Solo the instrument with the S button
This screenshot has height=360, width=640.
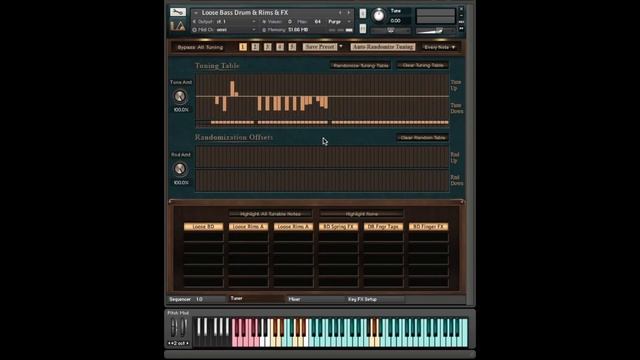362,13
